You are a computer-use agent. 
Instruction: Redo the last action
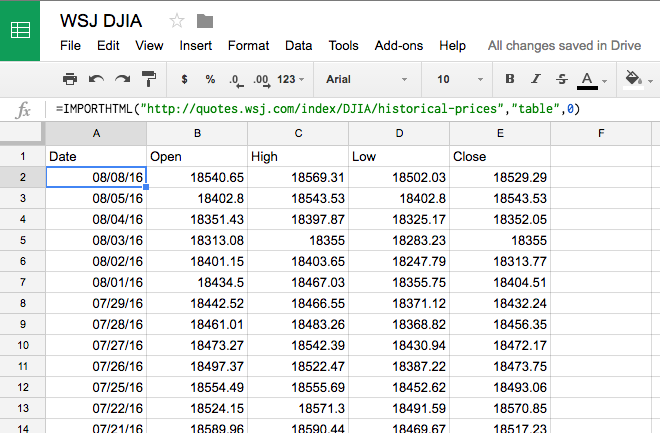[122, 79]
